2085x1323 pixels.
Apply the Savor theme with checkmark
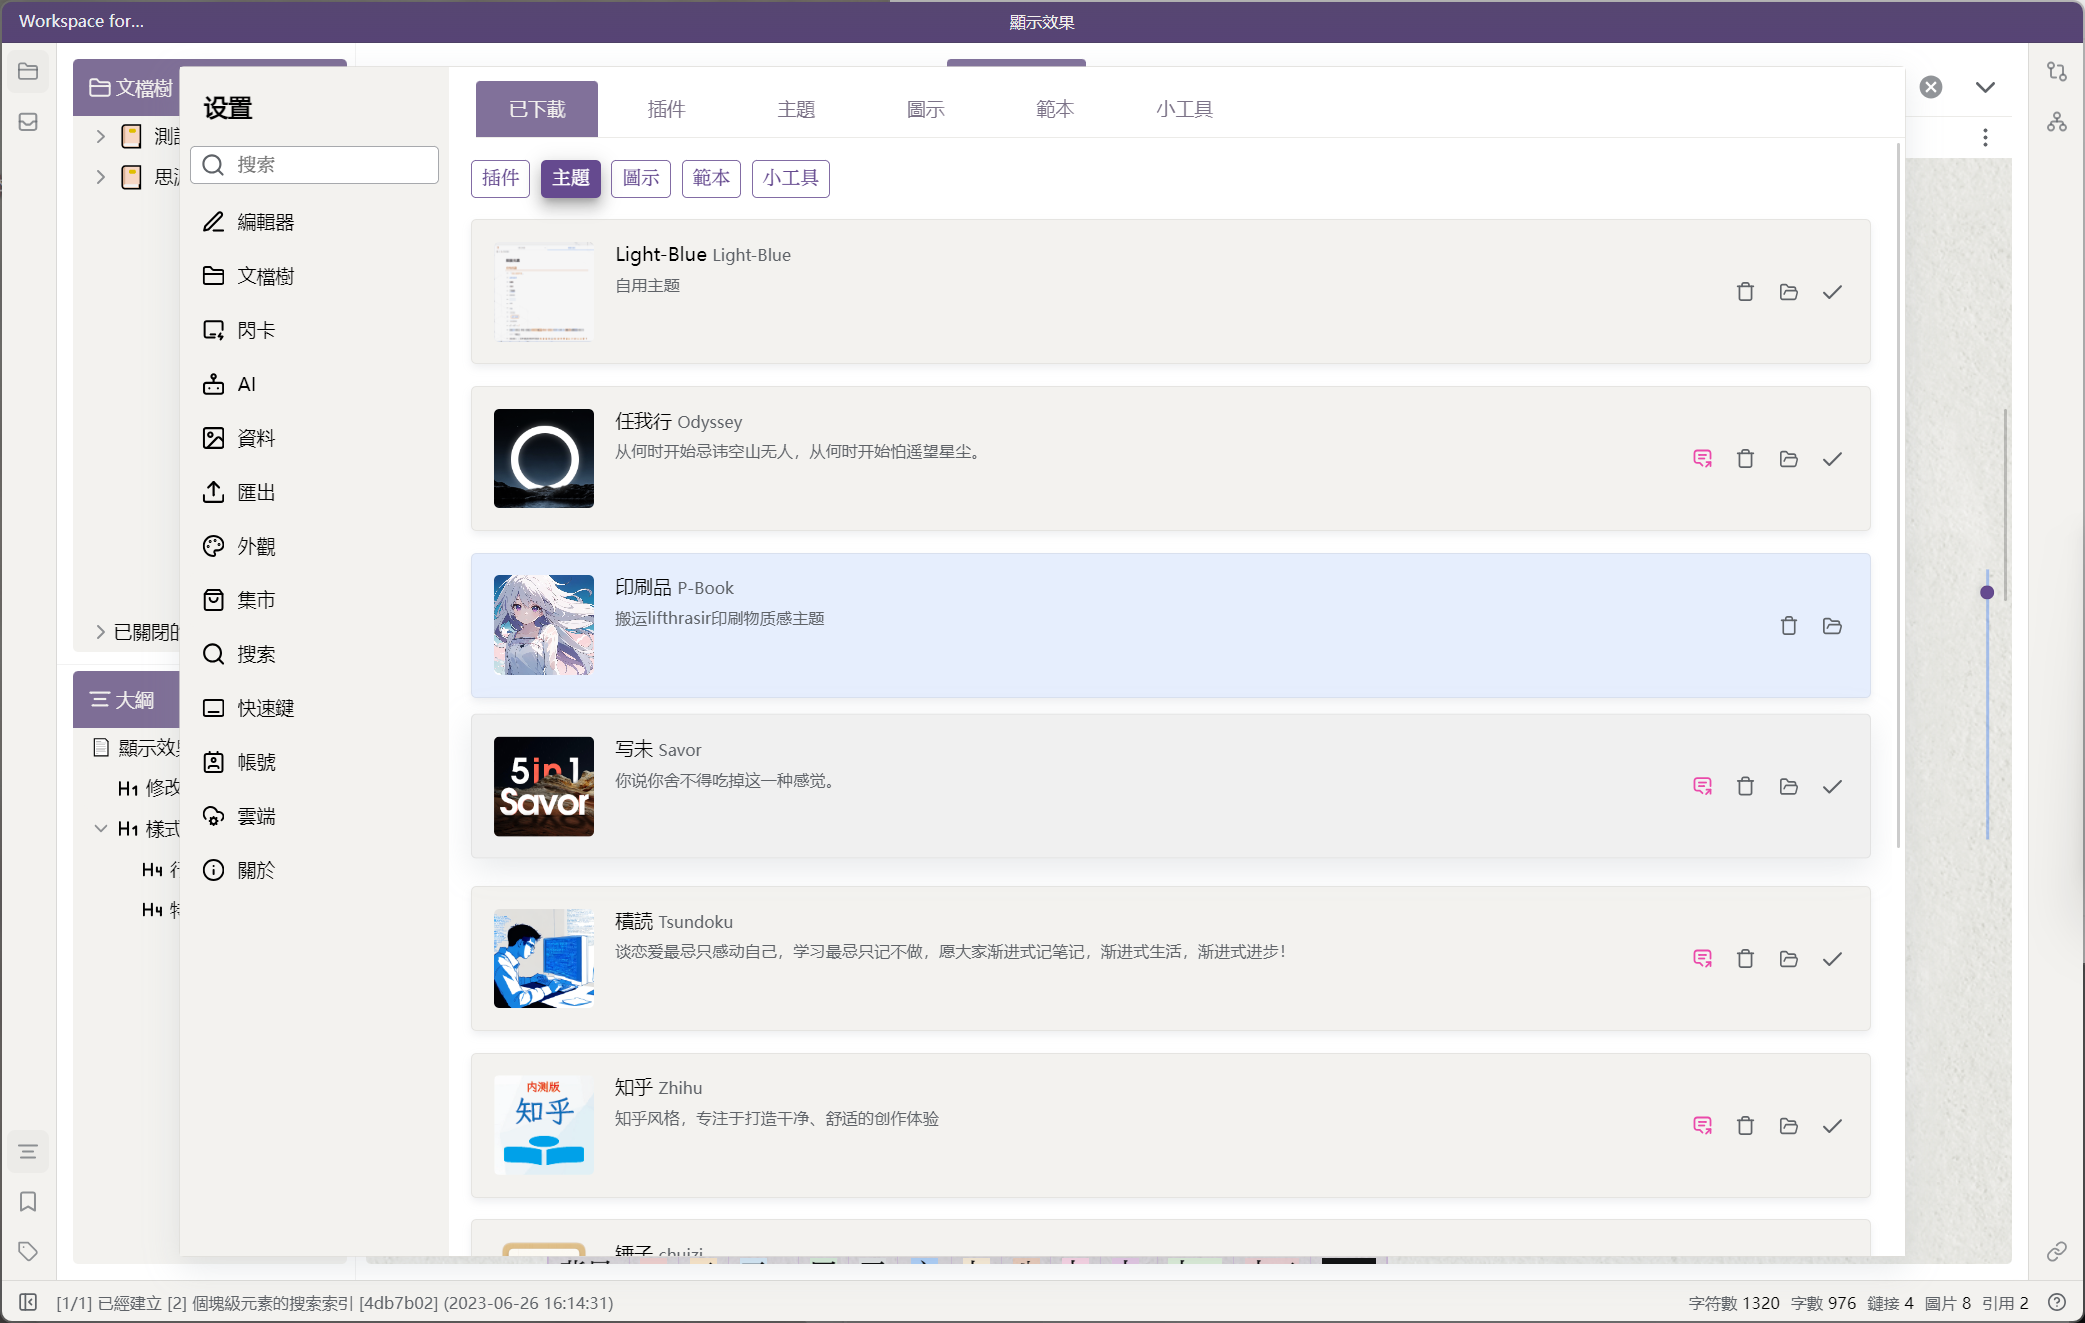click(1831, 787)
